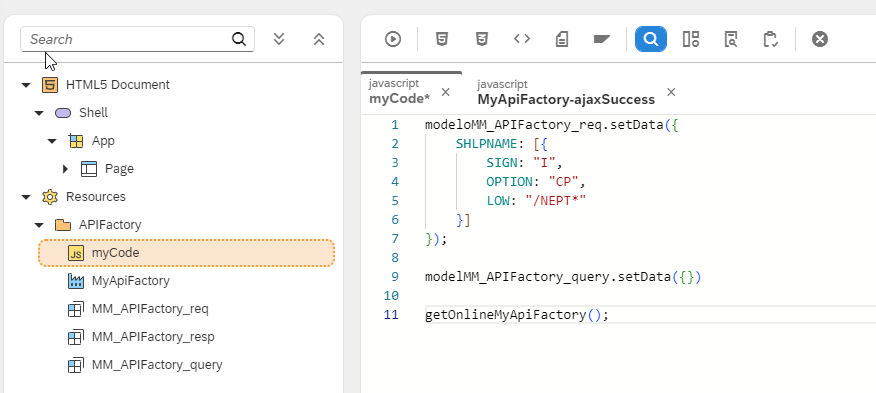Image resolution: width=876 pixels, height=393 pixels.
Task: Select the APIFactory folder item
Action: click(110, 225)
